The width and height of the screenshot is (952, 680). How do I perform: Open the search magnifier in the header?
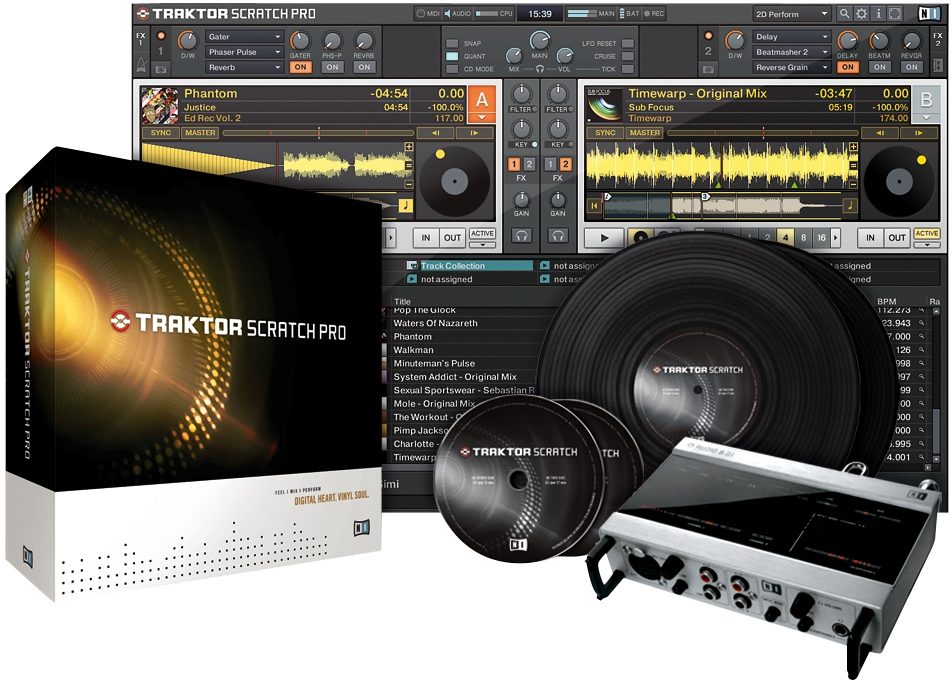click(x=844, y=13)
